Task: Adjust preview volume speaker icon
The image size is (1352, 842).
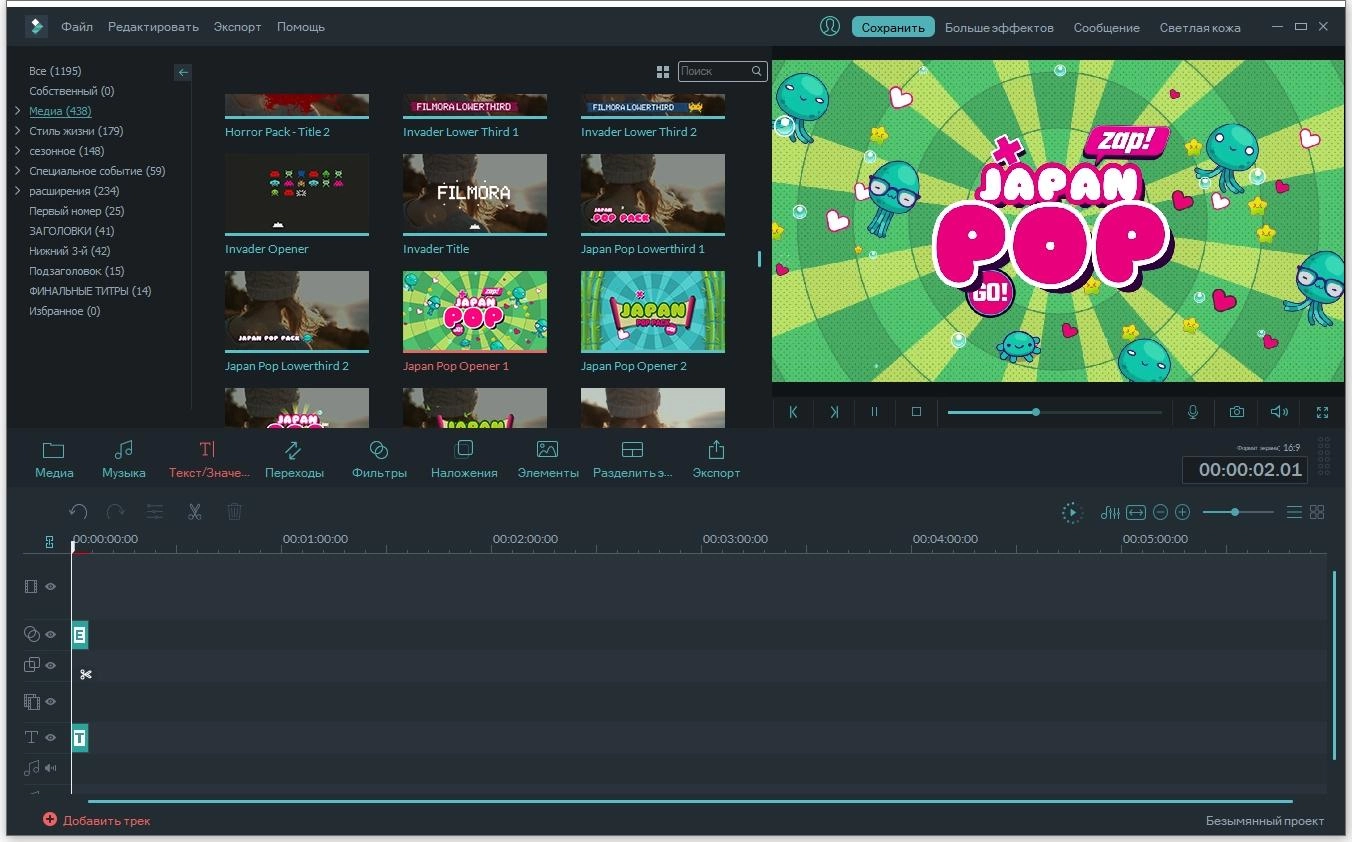Action: tap(1279, 411)
